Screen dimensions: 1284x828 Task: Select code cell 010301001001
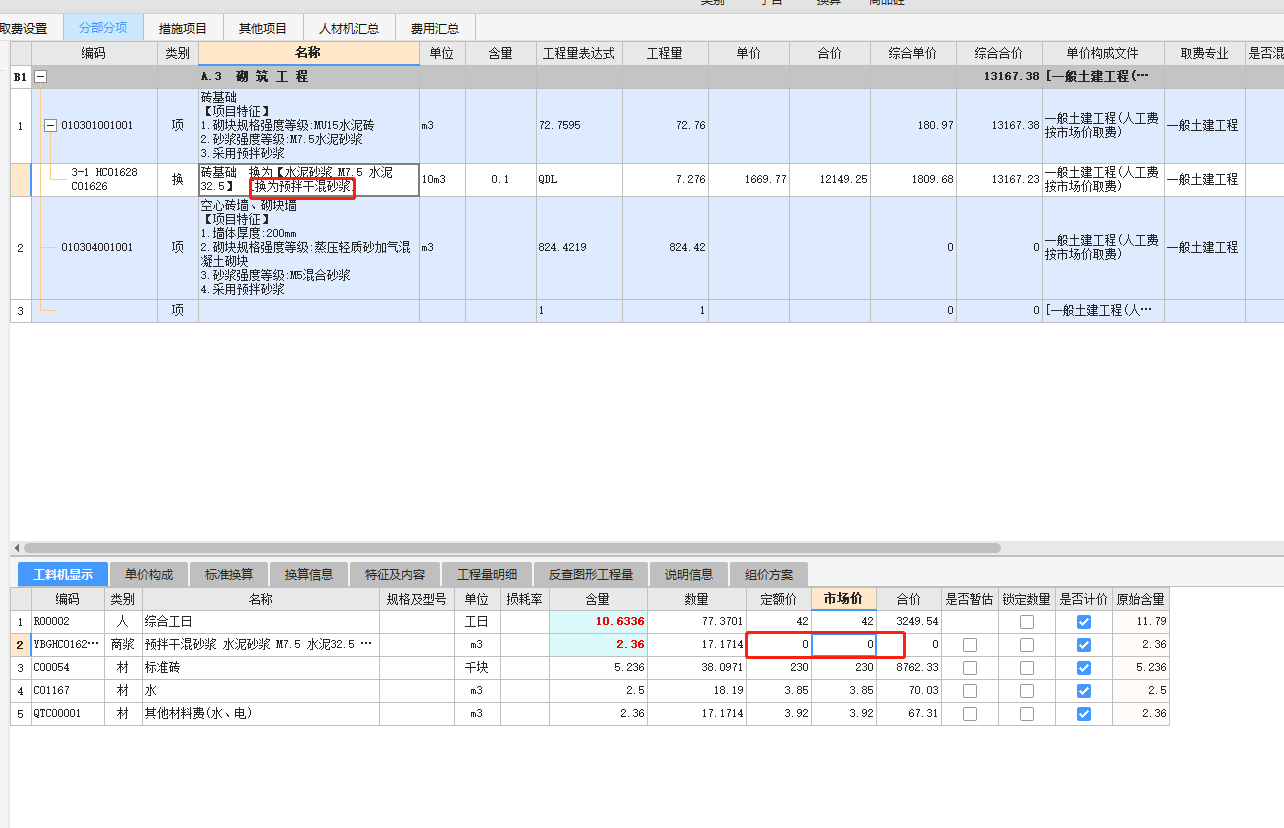(97, 126)
